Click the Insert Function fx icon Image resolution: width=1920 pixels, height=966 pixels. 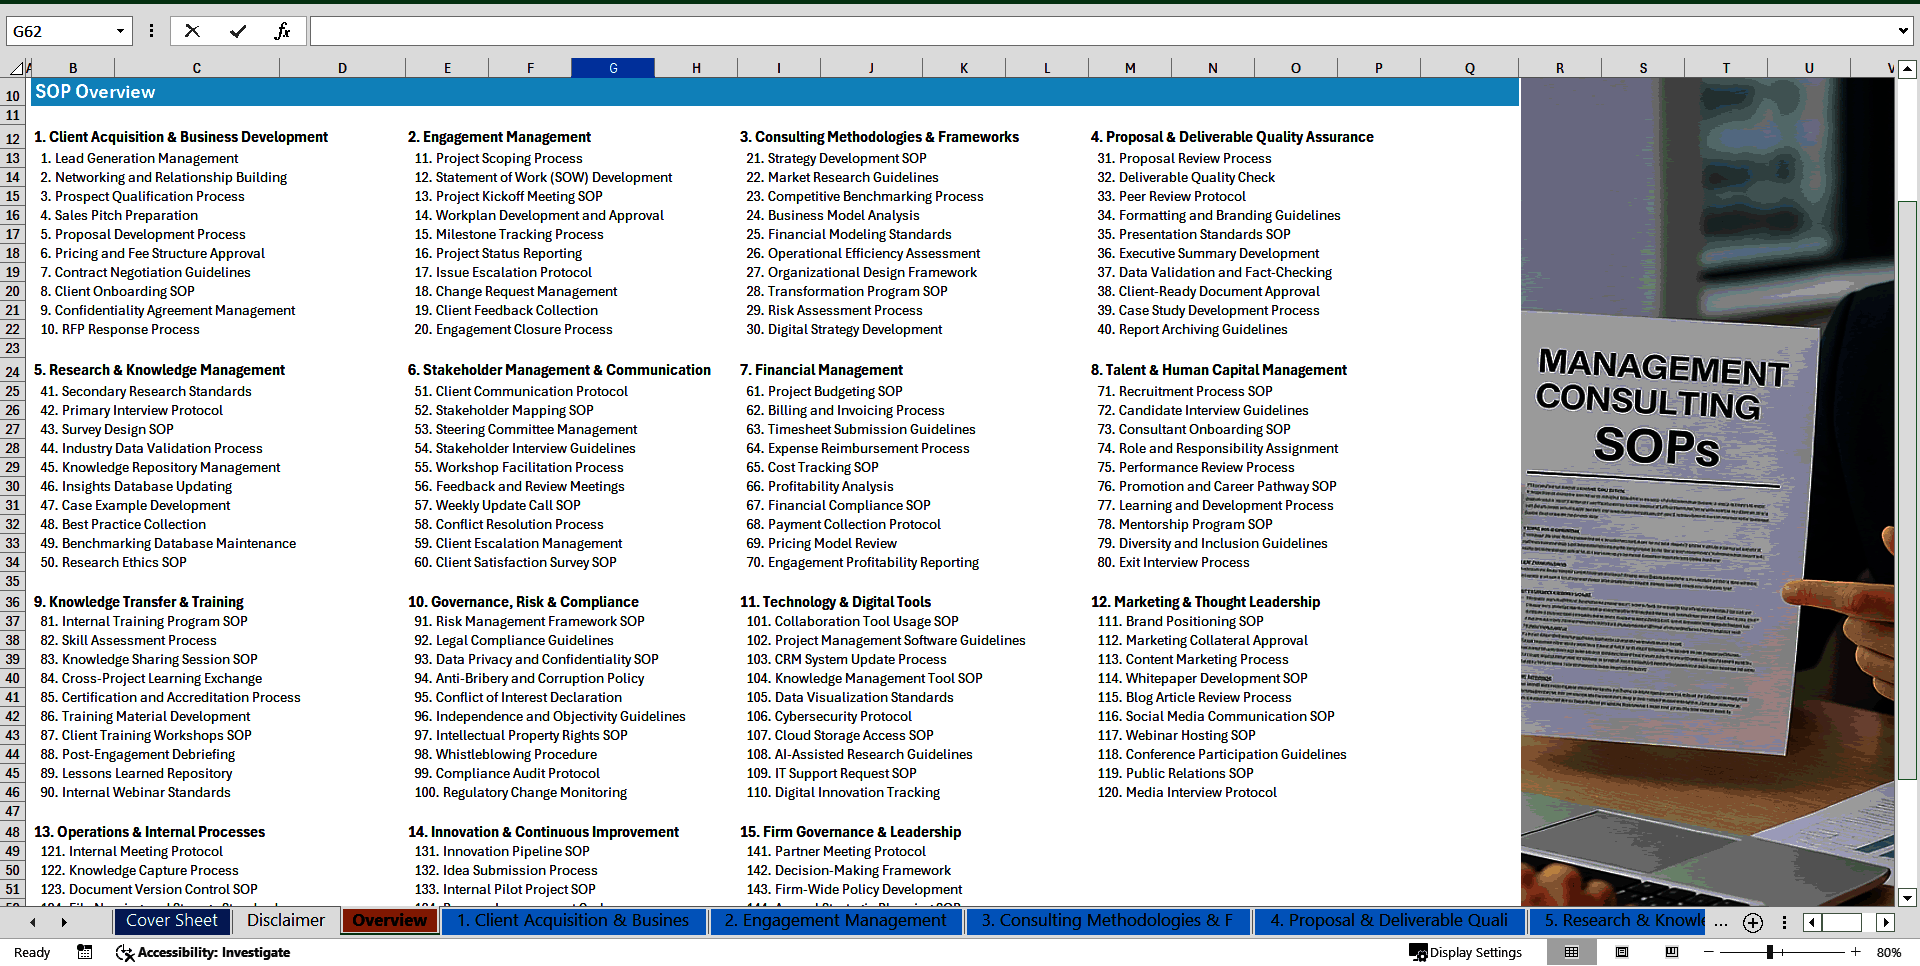pyautogui.click(x=282, y=31)
